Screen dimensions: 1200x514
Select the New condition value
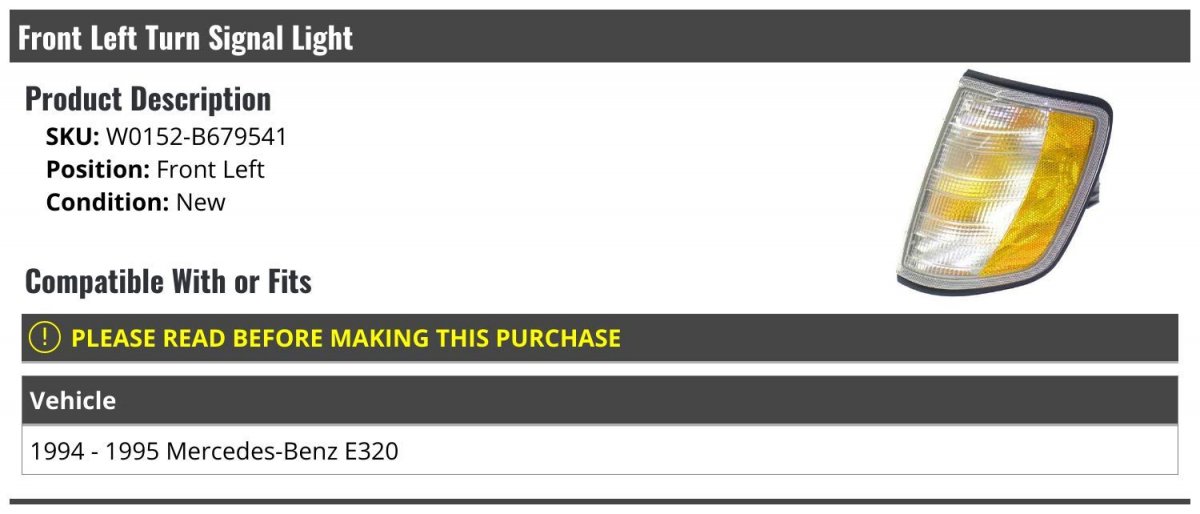tap(201, 202)
